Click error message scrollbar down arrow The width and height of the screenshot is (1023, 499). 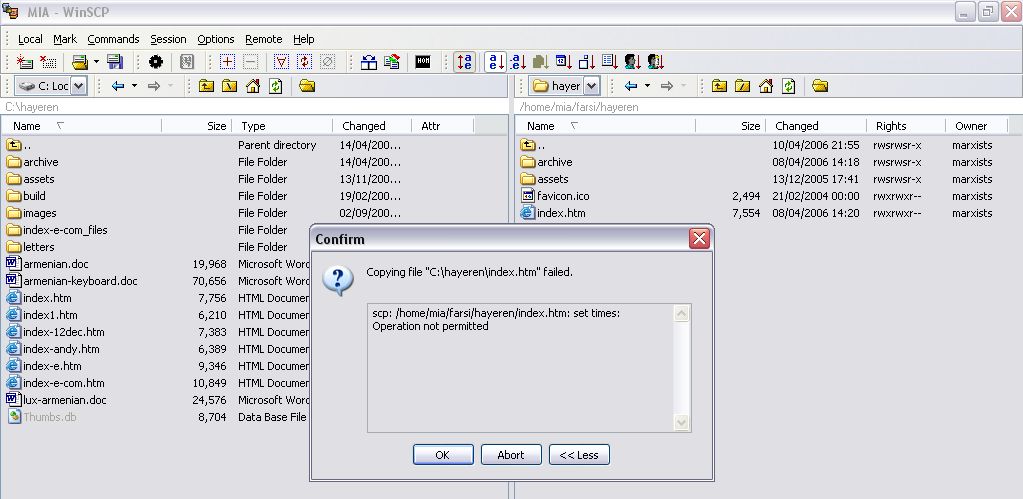(x=682, y=423)
